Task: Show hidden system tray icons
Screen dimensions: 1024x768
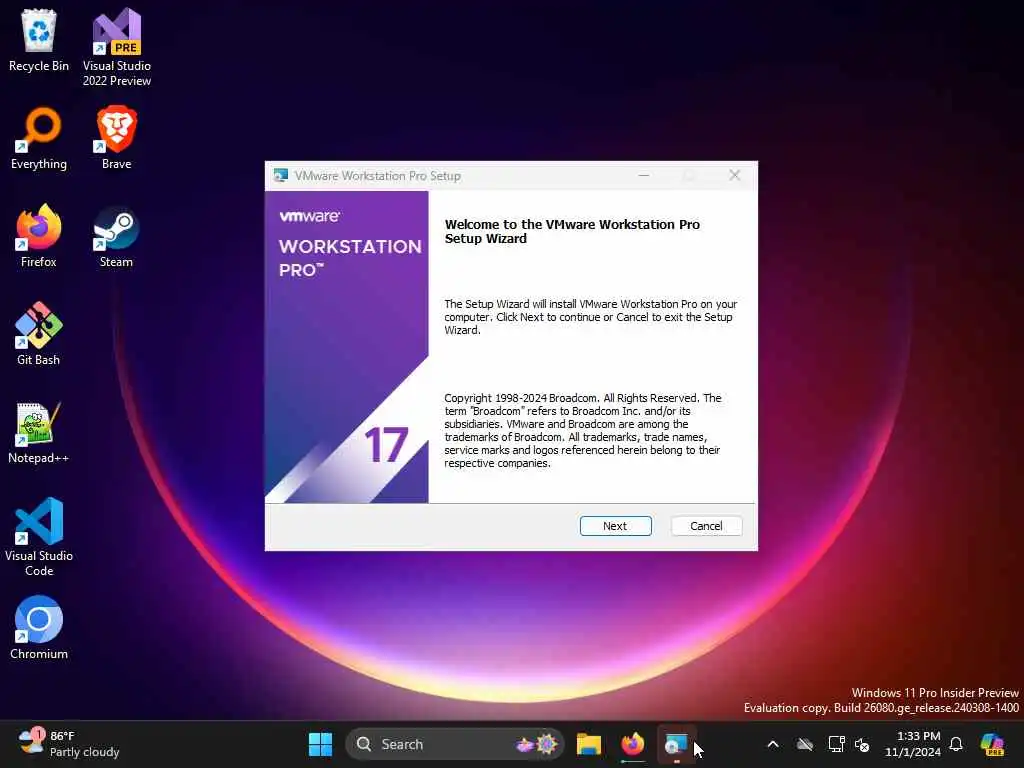Action: 773,744
